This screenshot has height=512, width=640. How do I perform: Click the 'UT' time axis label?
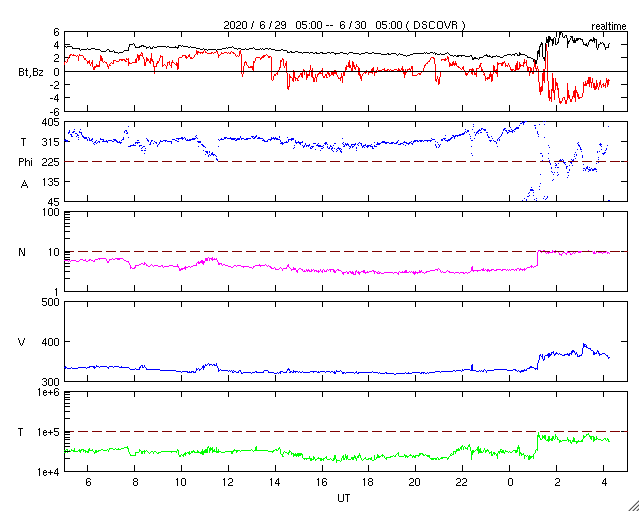pyautogui.click(x=344, y=498)
